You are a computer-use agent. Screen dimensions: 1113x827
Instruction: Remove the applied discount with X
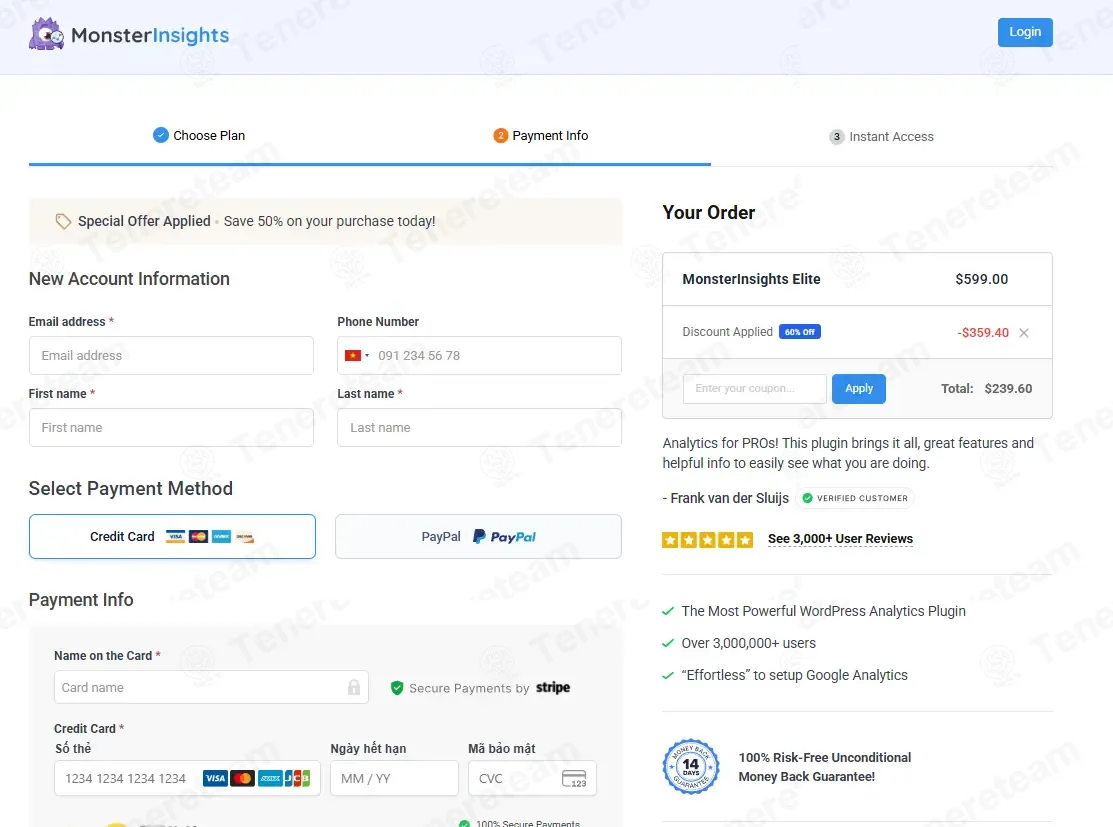(x=1024, y=333)
